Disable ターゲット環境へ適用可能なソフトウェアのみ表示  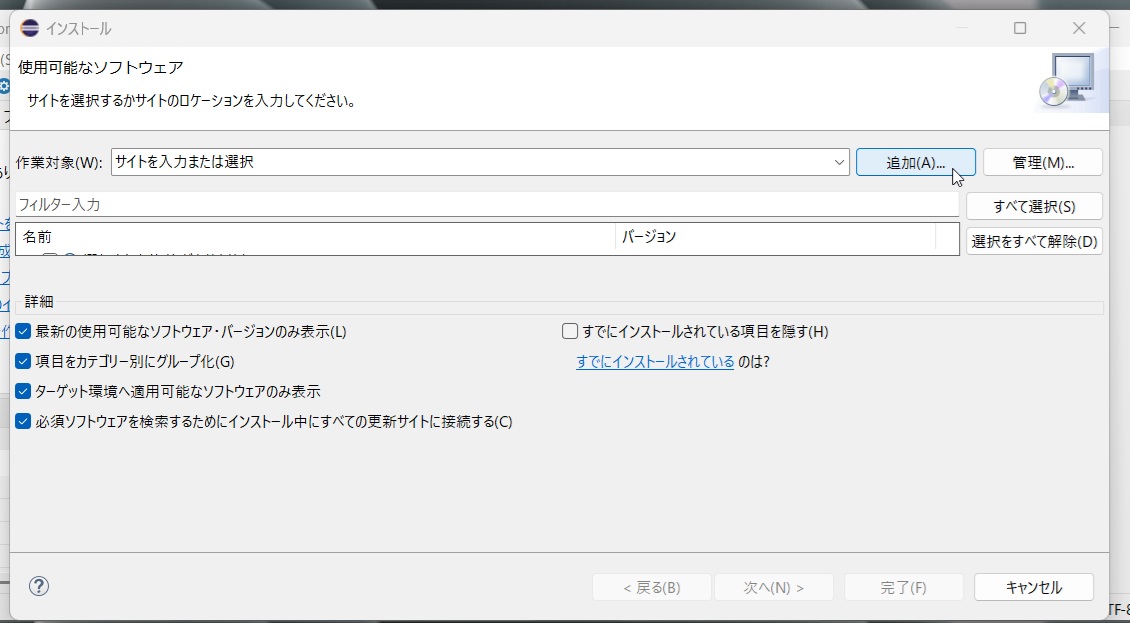point(24,392)
